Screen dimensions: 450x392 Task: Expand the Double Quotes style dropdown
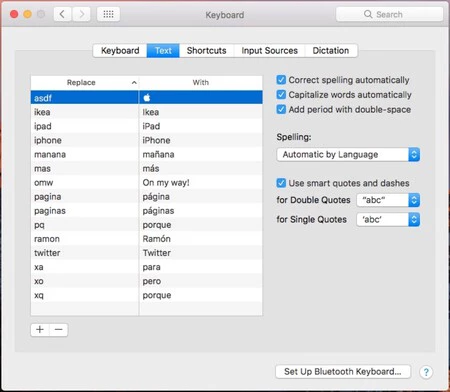point(388,200)
